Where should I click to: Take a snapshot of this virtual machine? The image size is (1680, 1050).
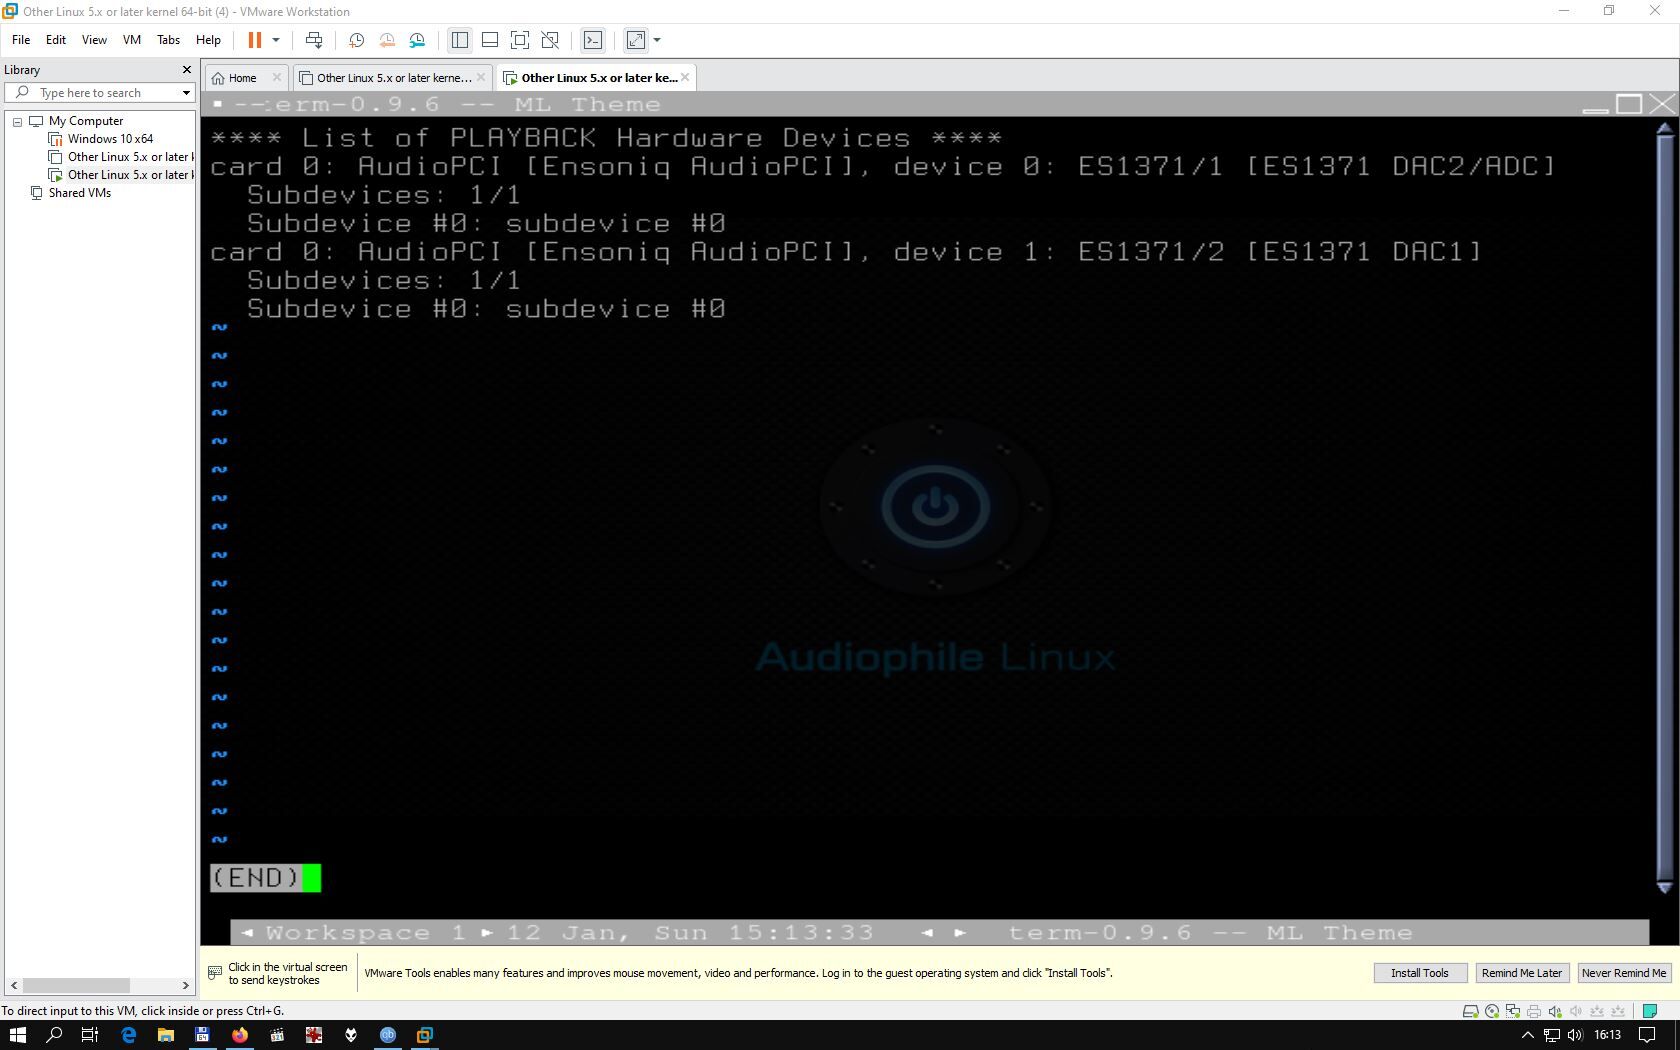pos(356,40)
